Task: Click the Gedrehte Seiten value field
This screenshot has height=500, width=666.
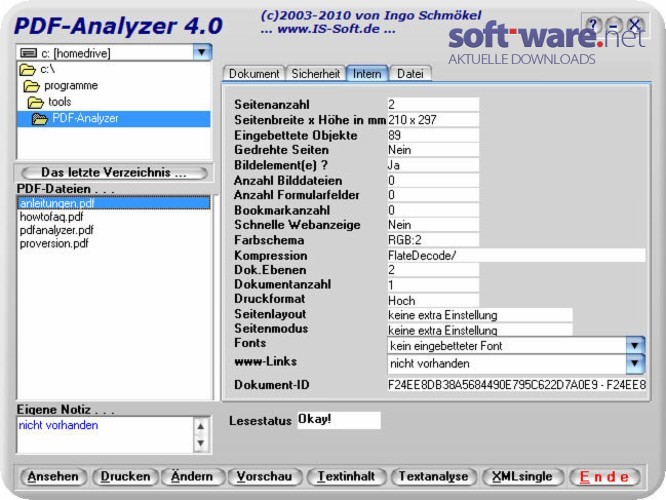Action: (x=433, y=150)
